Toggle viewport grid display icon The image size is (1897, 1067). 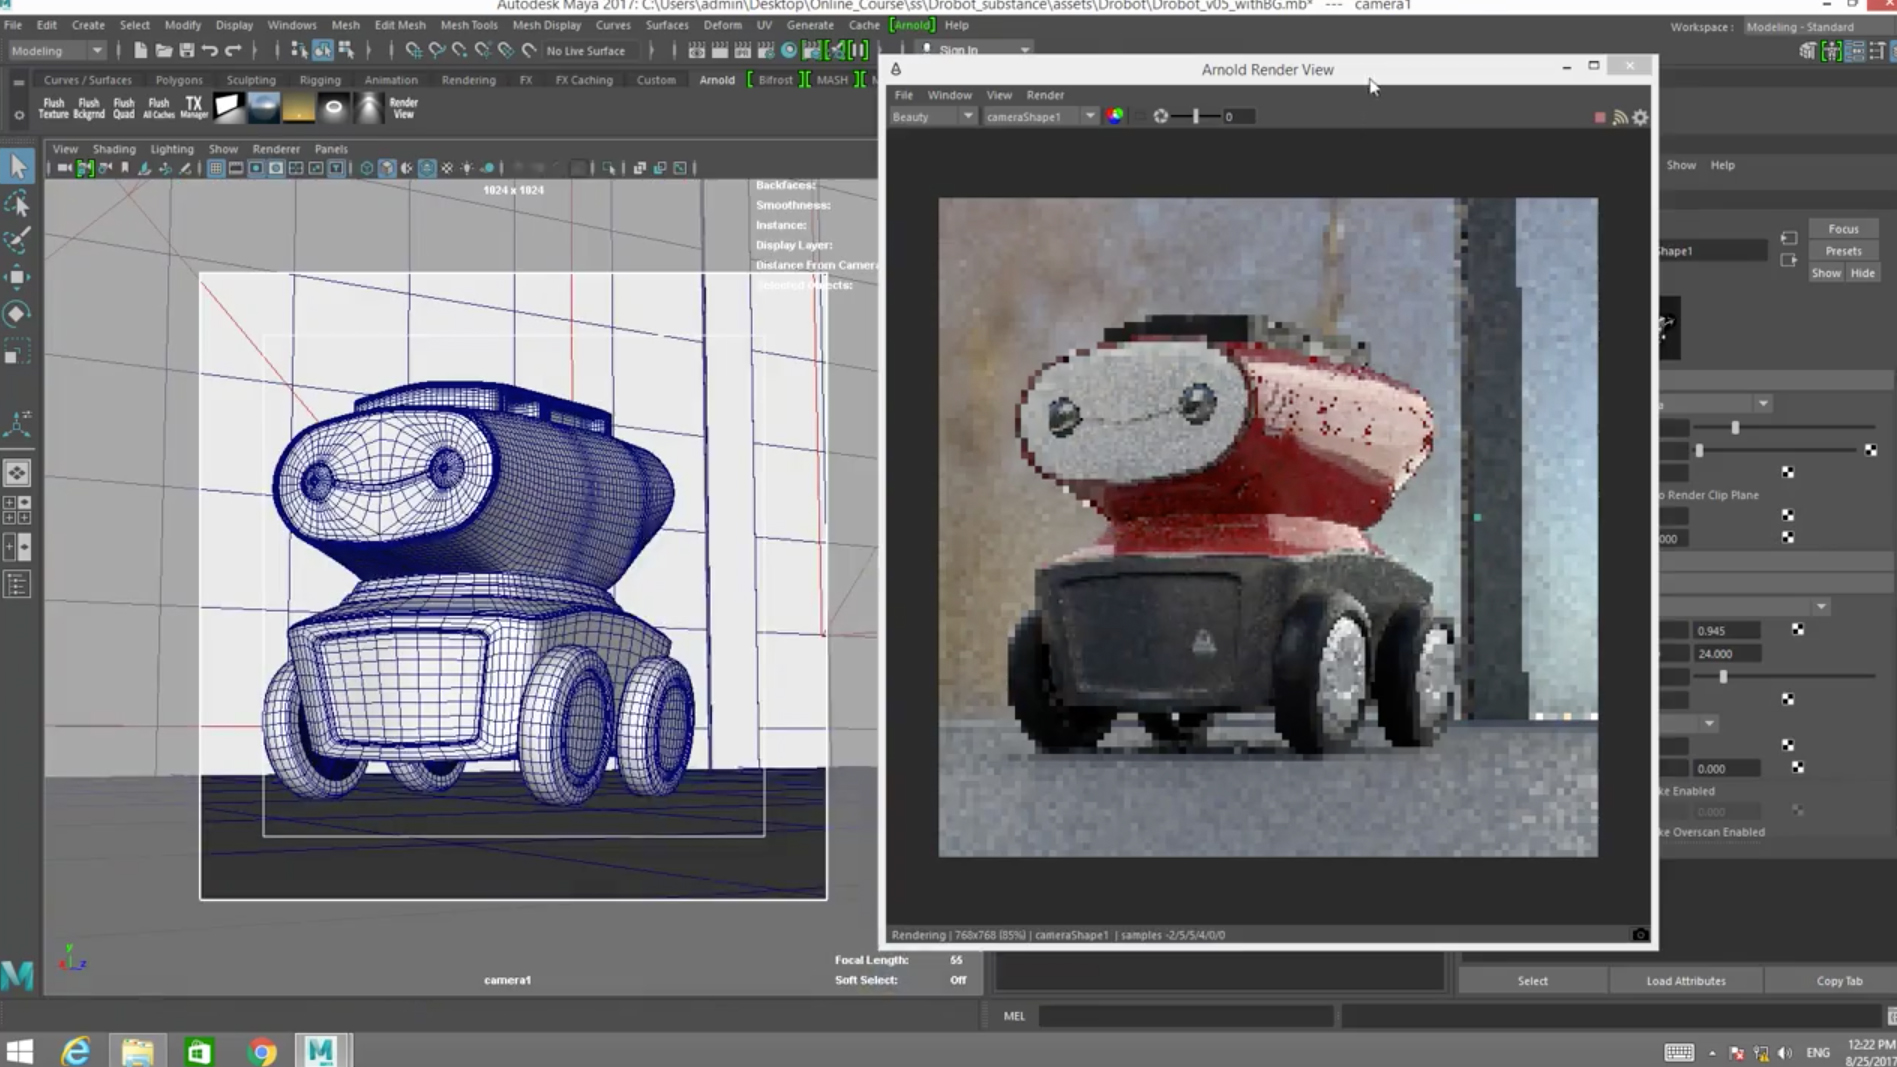[x=215, y=168]
